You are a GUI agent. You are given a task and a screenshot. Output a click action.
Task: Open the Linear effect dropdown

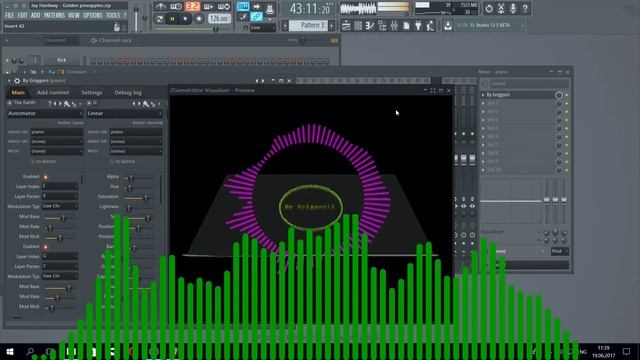(124, 113)
